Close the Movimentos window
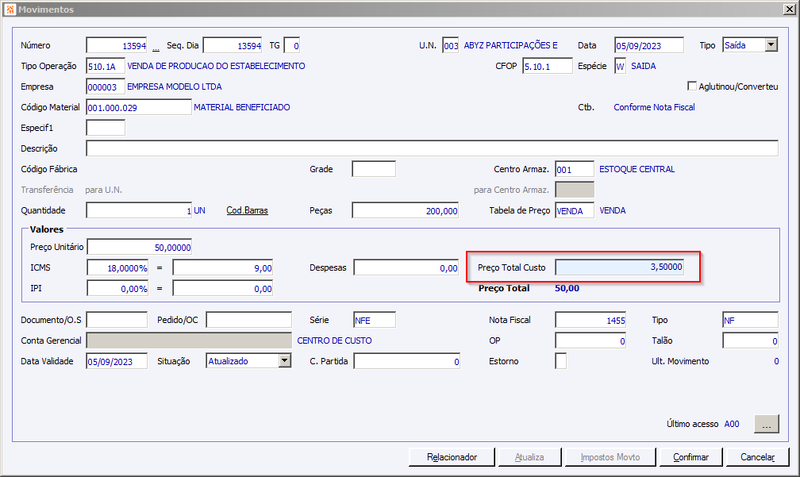Image resolution: width=800 pixels, height=477 pixels. click(789, 9)
